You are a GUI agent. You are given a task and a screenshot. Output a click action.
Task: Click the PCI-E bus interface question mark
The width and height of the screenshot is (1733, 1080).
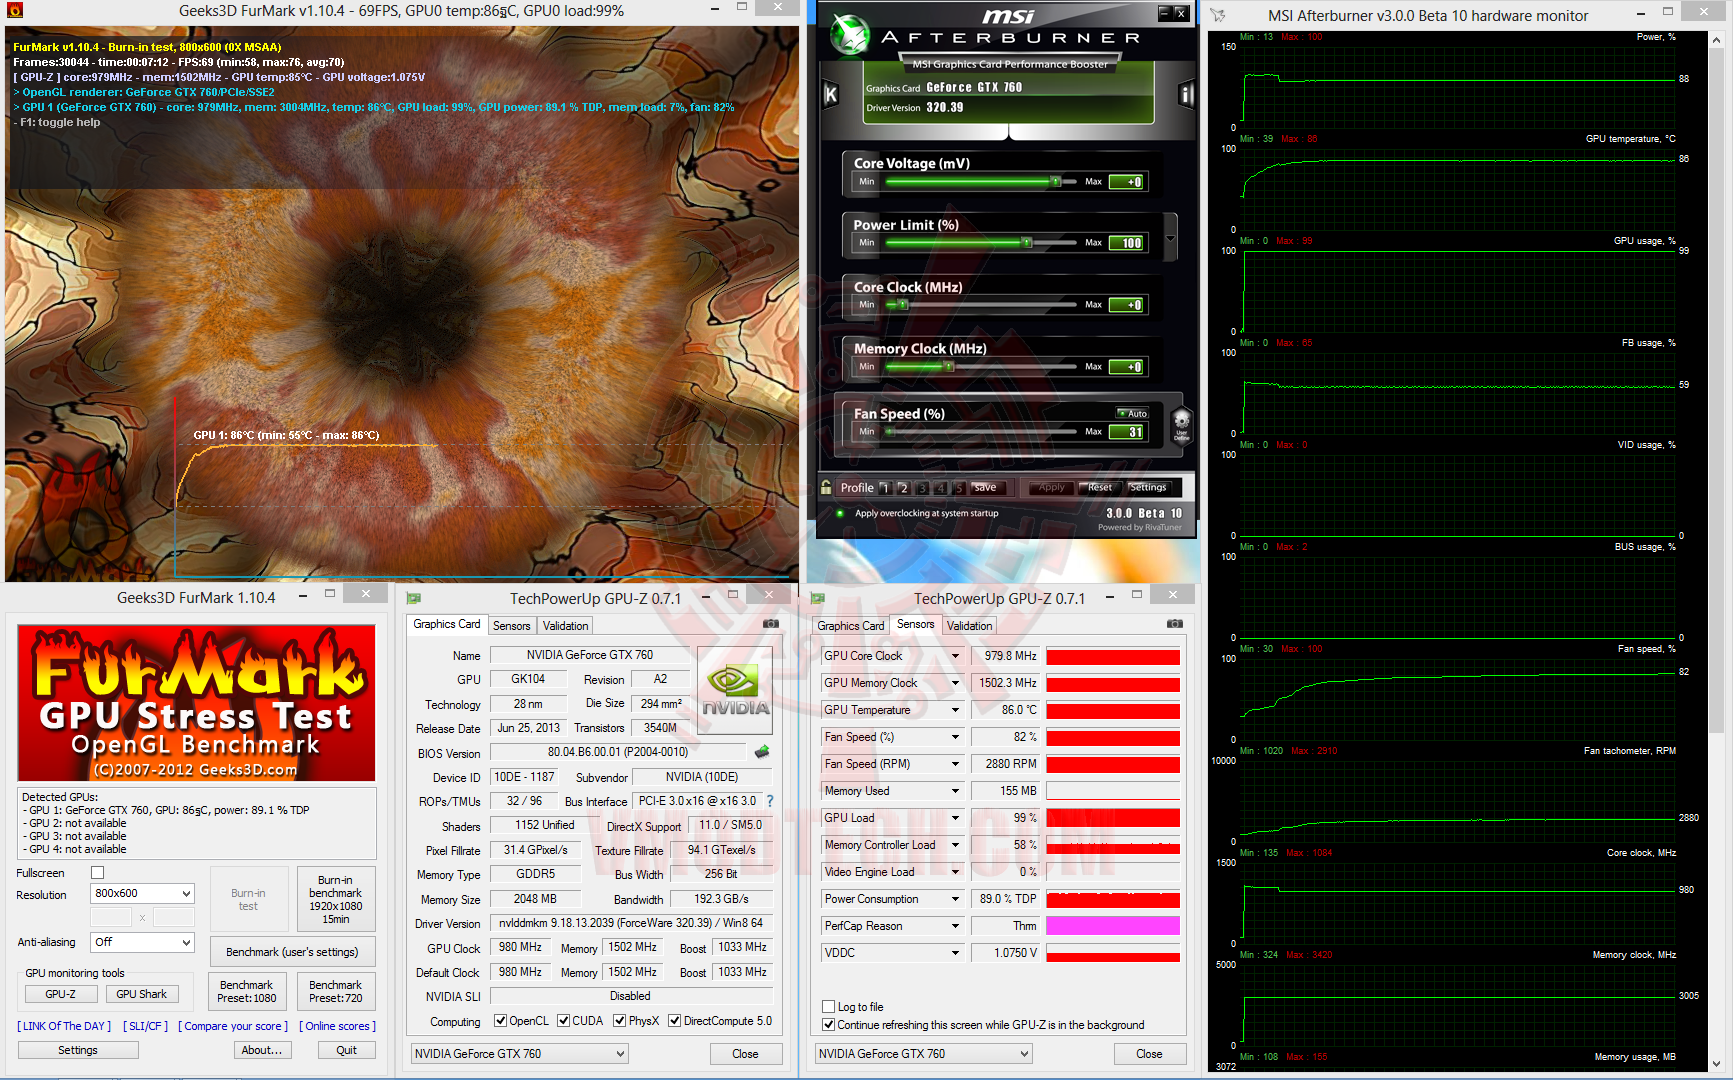[x=770, y=801]
